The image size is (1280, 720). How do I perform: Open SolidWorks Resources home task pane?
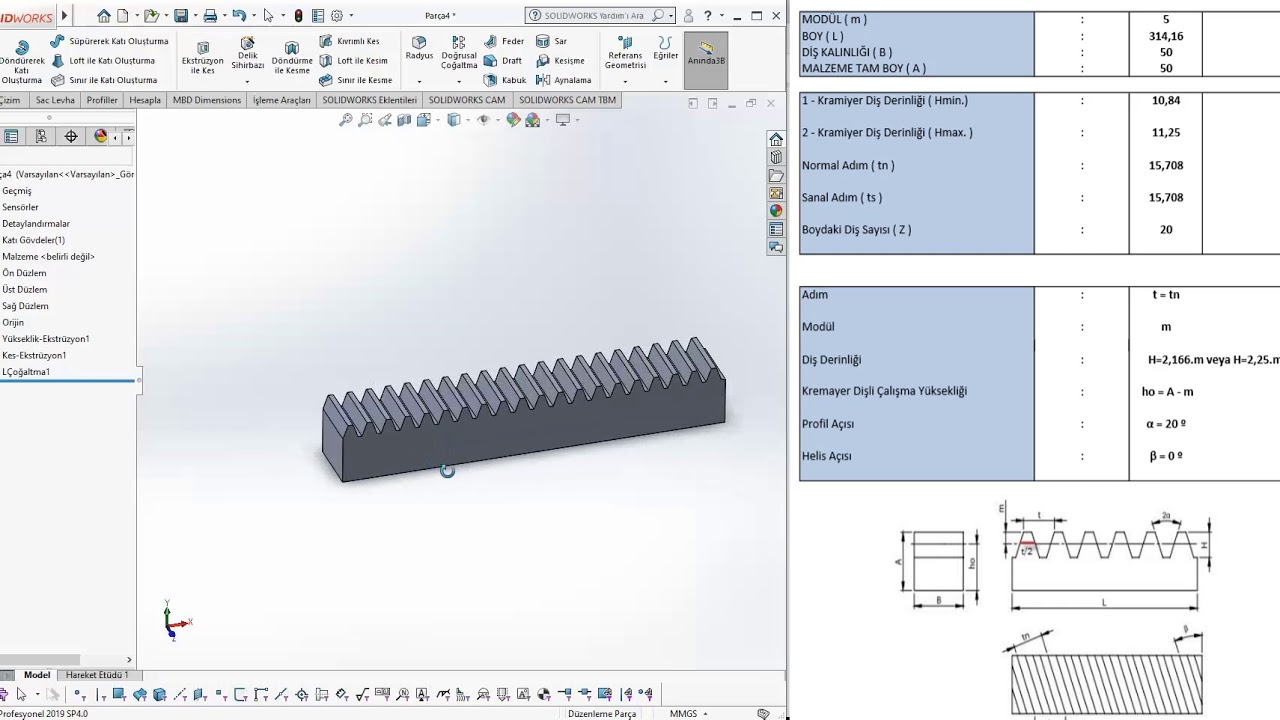tap(776, 139)
